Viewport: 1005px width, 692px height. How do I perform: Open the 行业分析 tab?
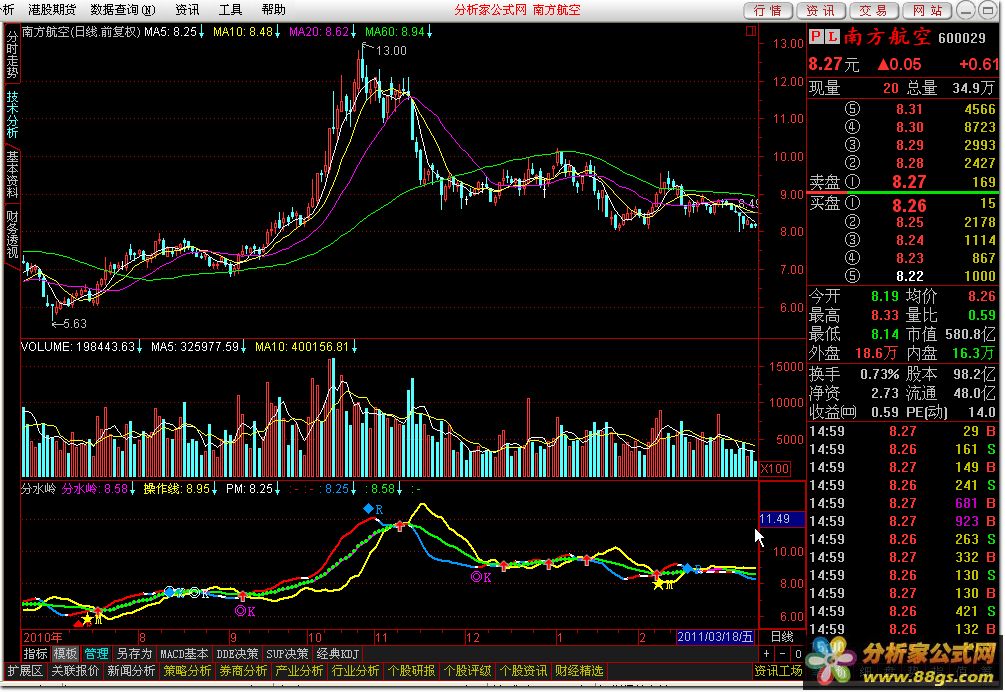point(356,671)
